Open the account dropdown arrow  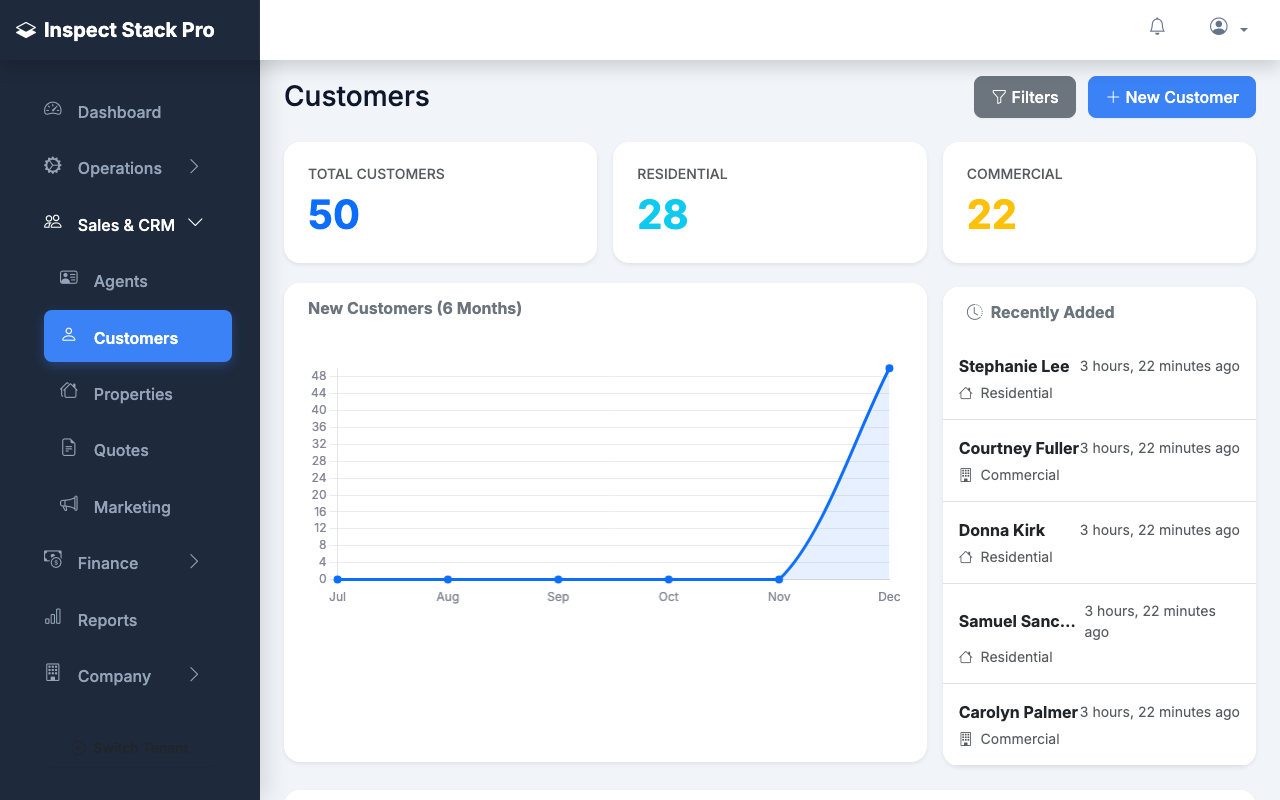pos(1243,30)
